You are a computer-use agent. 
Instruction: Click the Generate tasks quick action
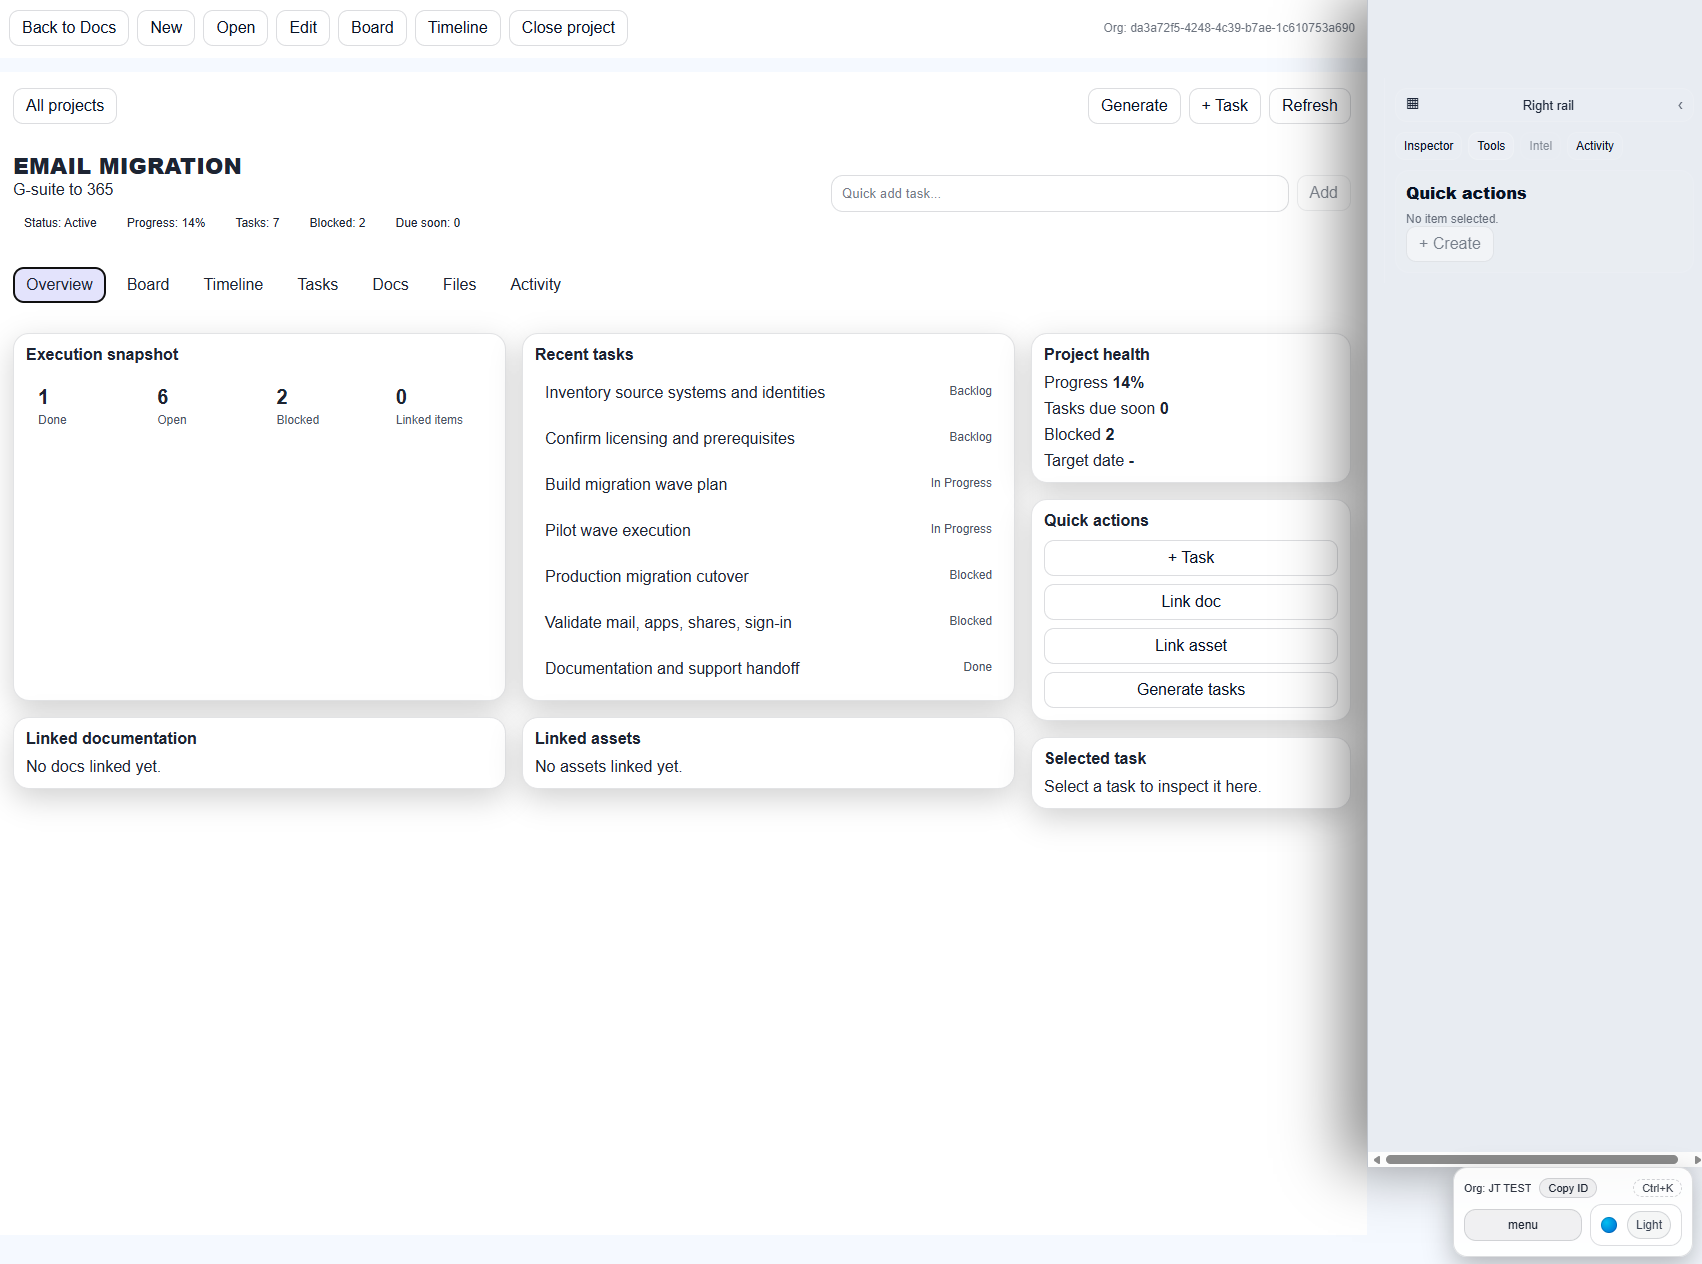point(1190,689)
